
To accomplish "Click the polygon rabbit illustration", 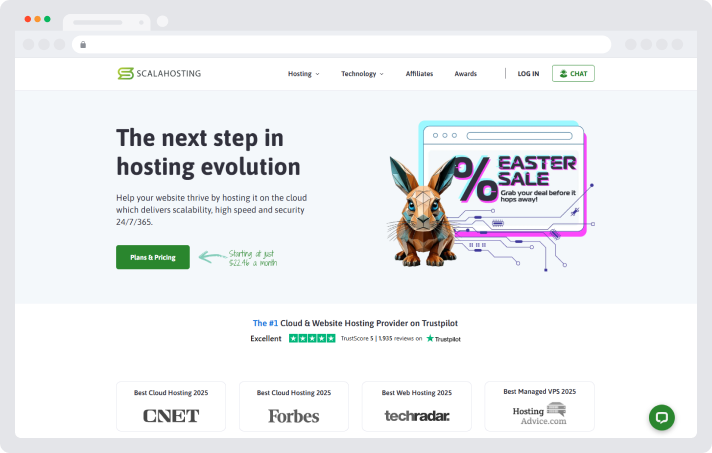I will (422, 211).
